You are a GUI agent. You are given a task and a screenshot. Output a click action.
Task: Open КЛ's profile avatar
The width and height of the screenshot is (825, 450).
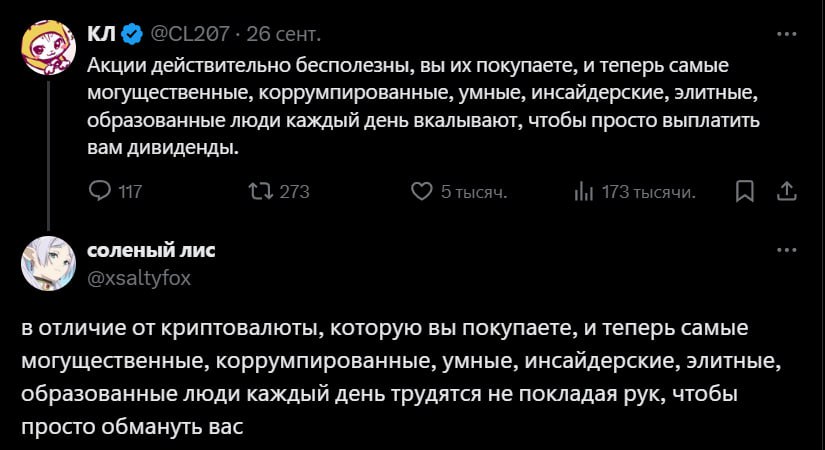coord(47,49)
